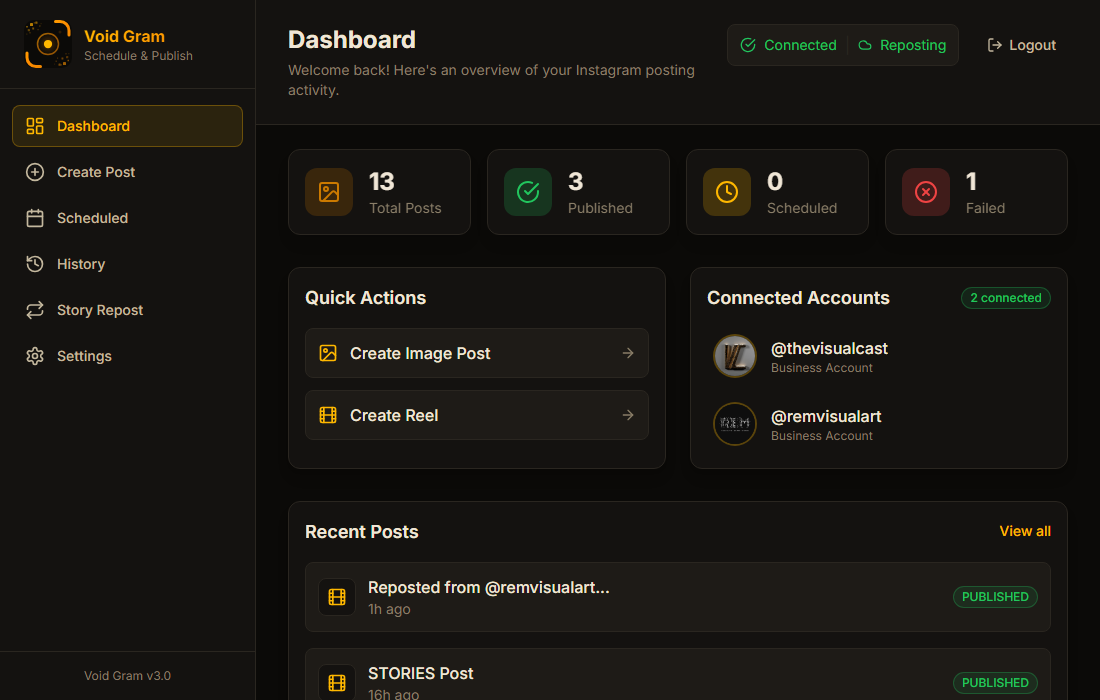Expand the Create Reel action arrow

[628, 415]
